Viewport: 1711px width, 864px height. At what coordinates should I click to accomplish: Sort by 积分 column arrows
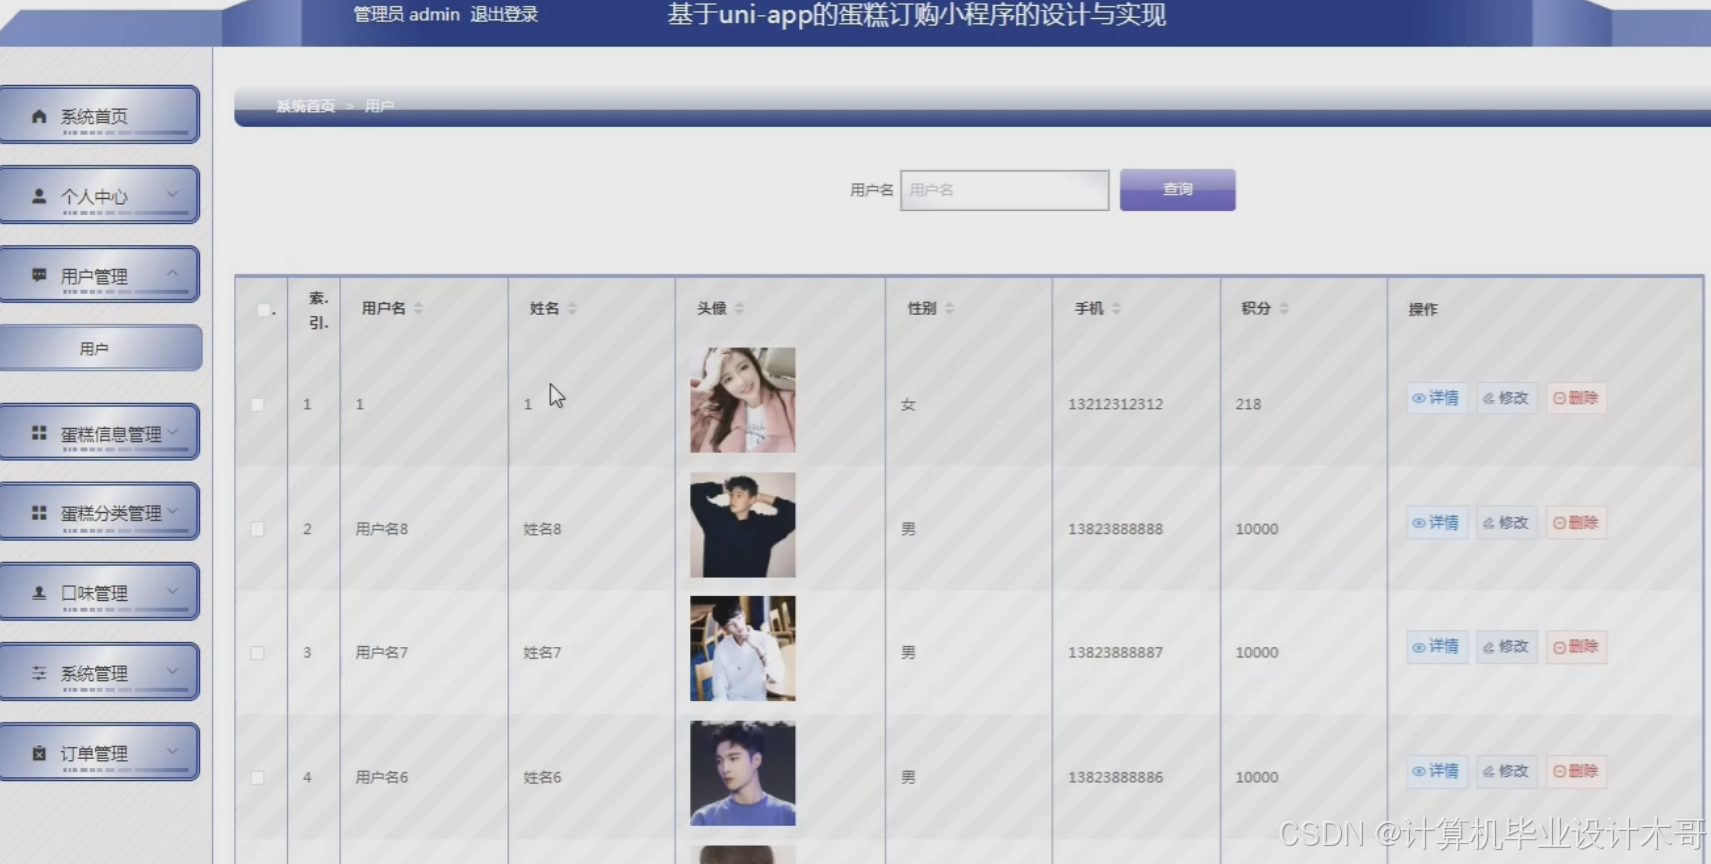coord(1284,308)
